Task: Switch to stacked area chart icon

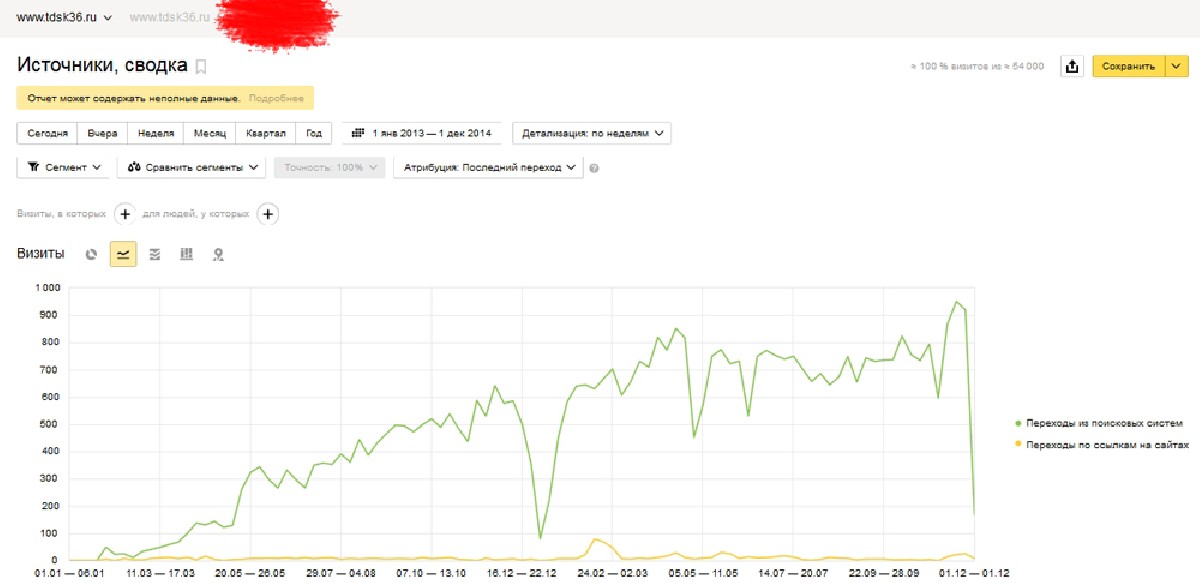Action: [154, 255]
